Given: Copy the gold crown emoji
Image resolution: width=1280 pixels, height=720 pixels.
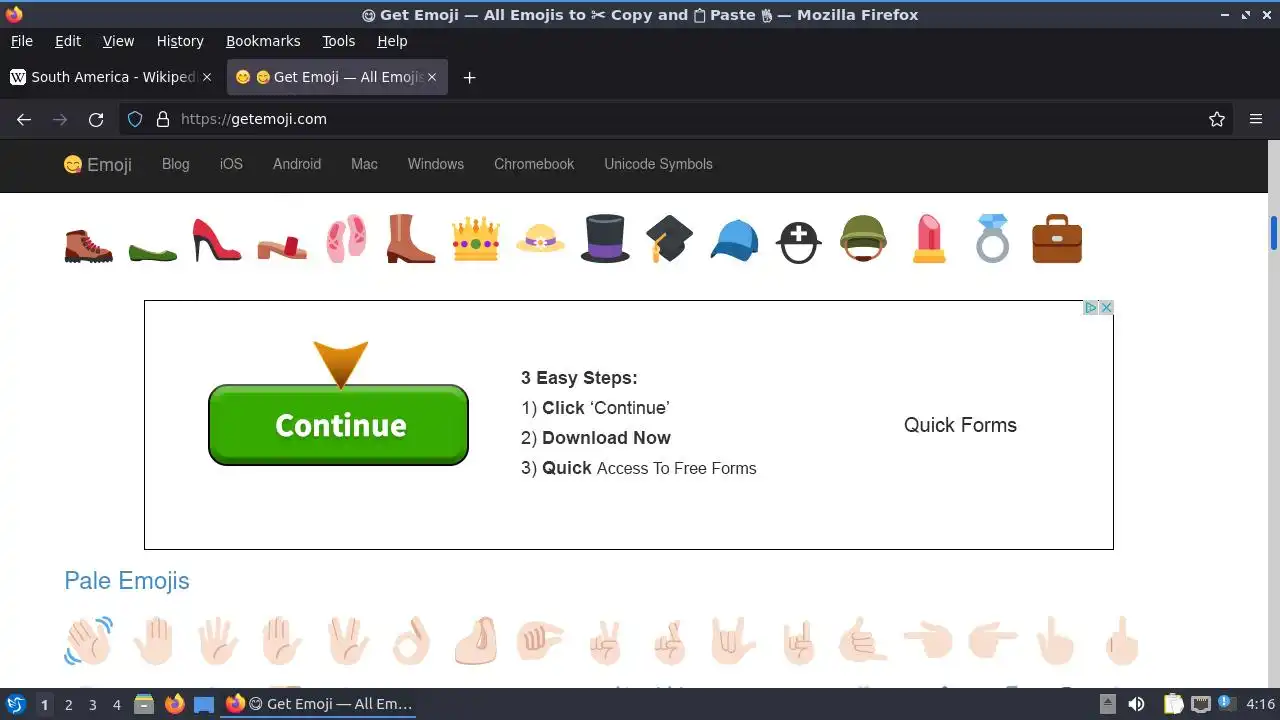Looking at the screenshot, I should (475, 241).
